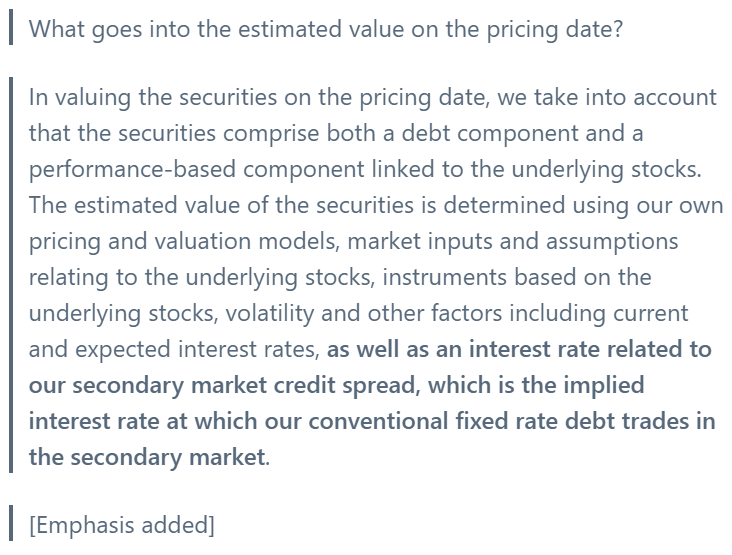732x555 pixels.
Task: Click the bold text 'the secondary market'
Action: tap(147, 457)
